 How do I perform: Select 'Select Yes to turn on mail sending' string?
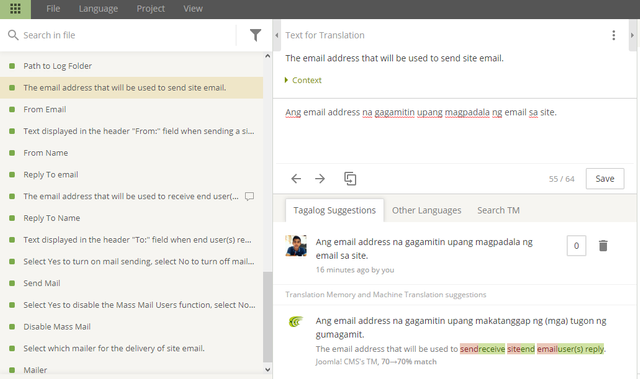pos(131,261)
